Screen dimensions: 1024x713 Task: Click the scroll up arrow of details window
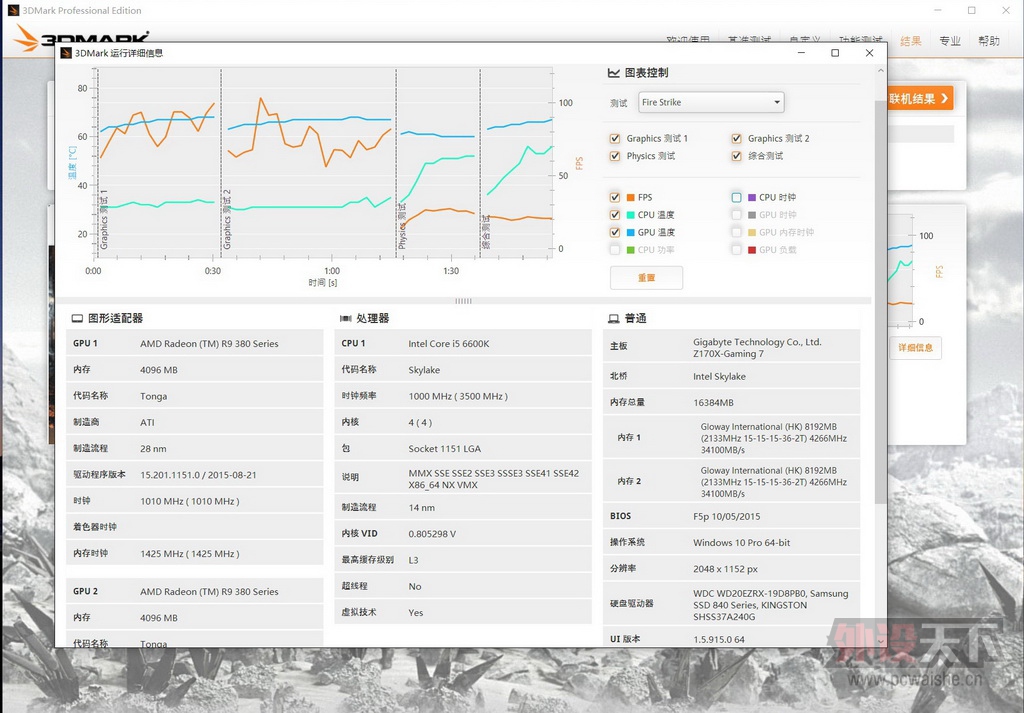[881, 71]
